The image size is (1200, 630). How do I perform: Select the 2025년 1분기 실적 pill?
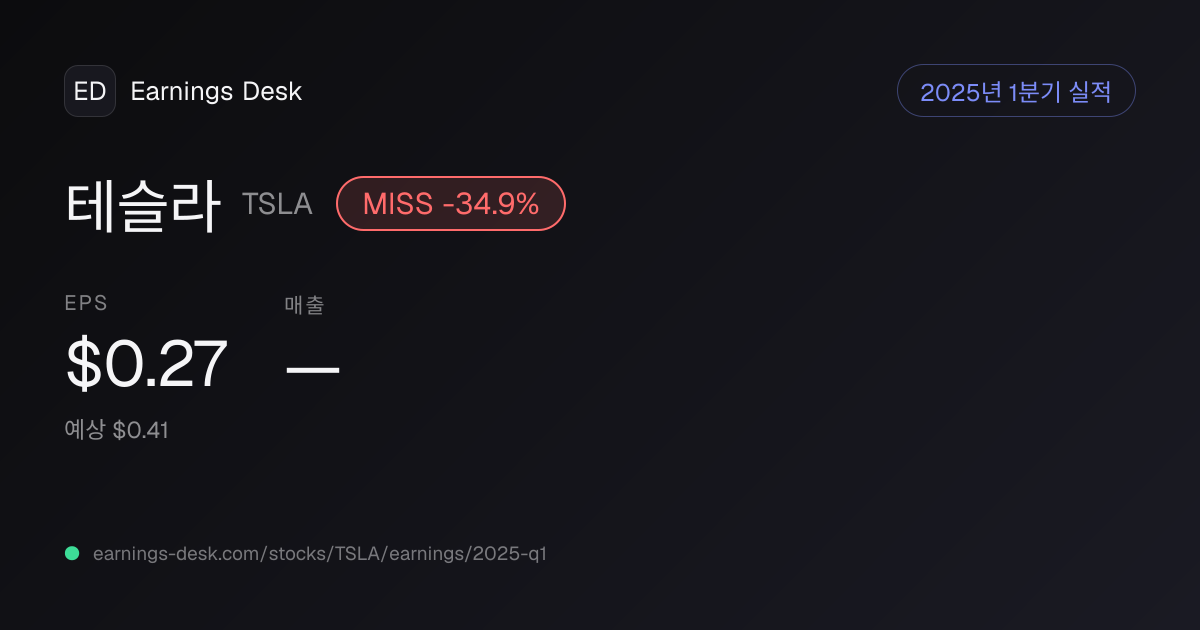(1016, 91)
